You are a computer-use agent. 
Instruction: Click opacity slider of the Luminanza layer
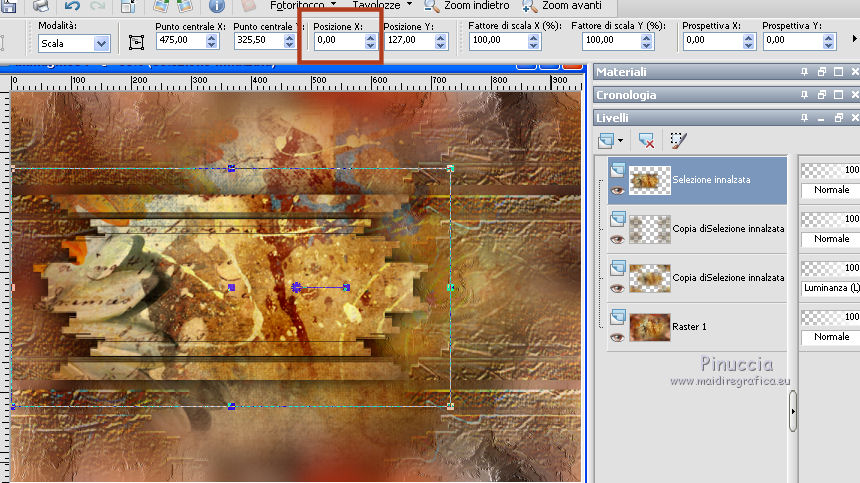point(830,268)
